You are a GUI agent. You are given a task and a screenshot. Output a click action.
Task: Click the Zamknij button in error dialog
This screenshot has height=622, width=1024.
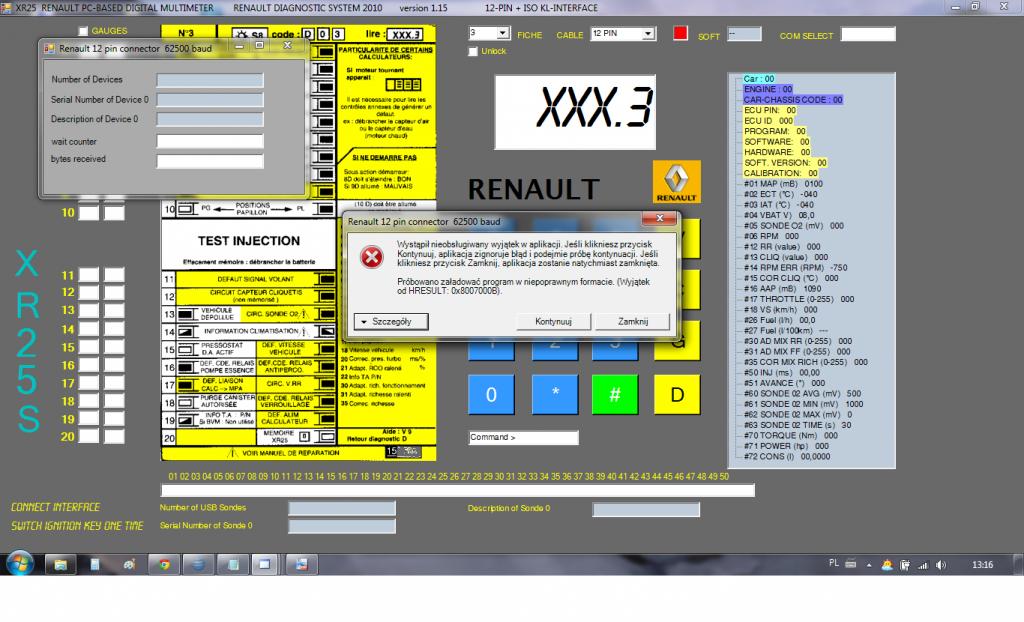633,321
